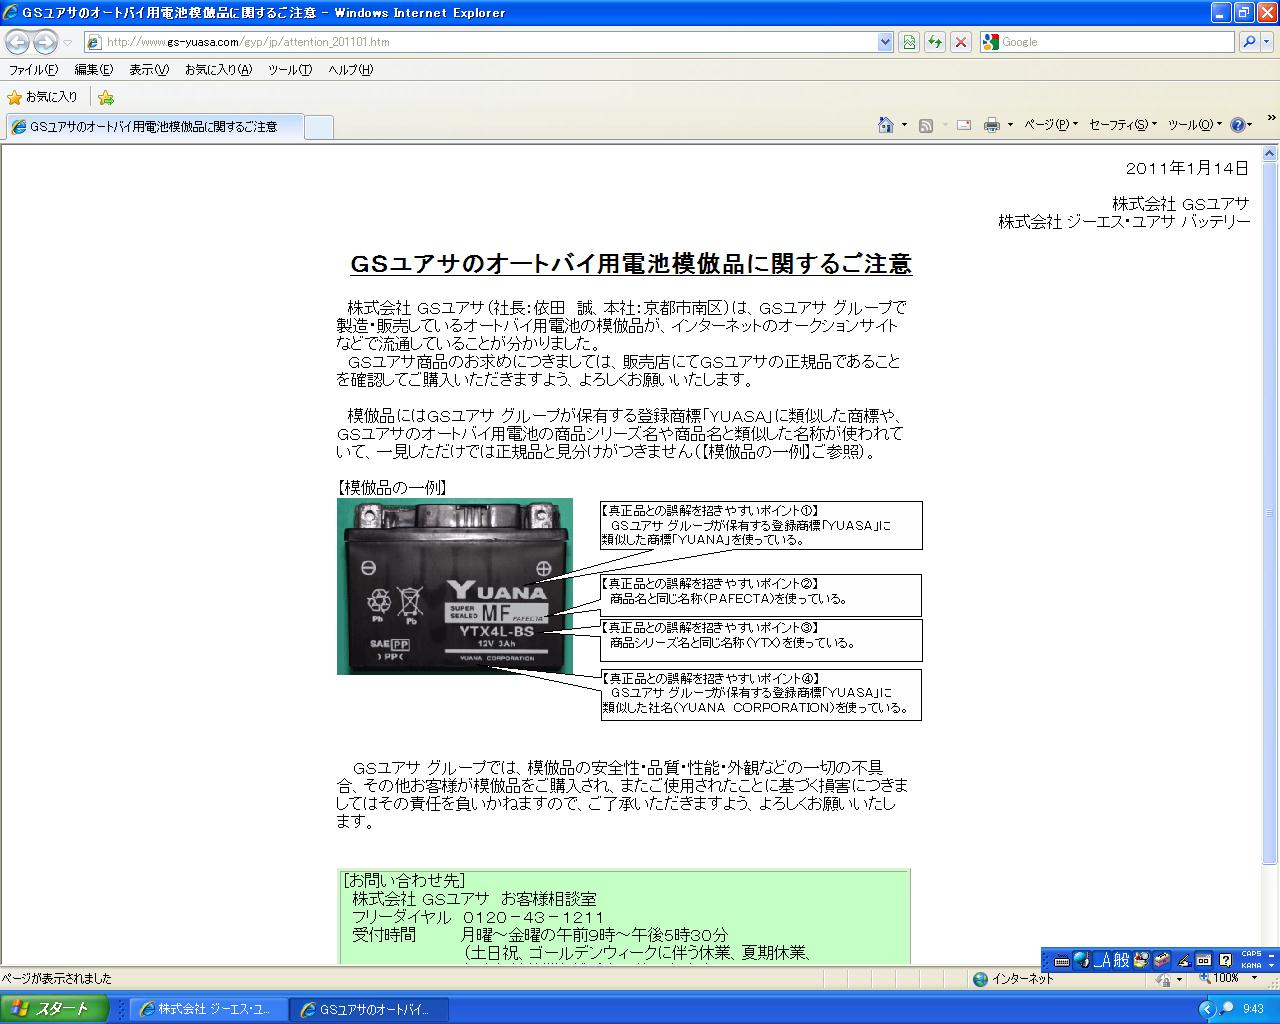This screenshot has width=1280, height=1024.
Task: Click the Compatibility View icon
Action: (x=909, y=42)
